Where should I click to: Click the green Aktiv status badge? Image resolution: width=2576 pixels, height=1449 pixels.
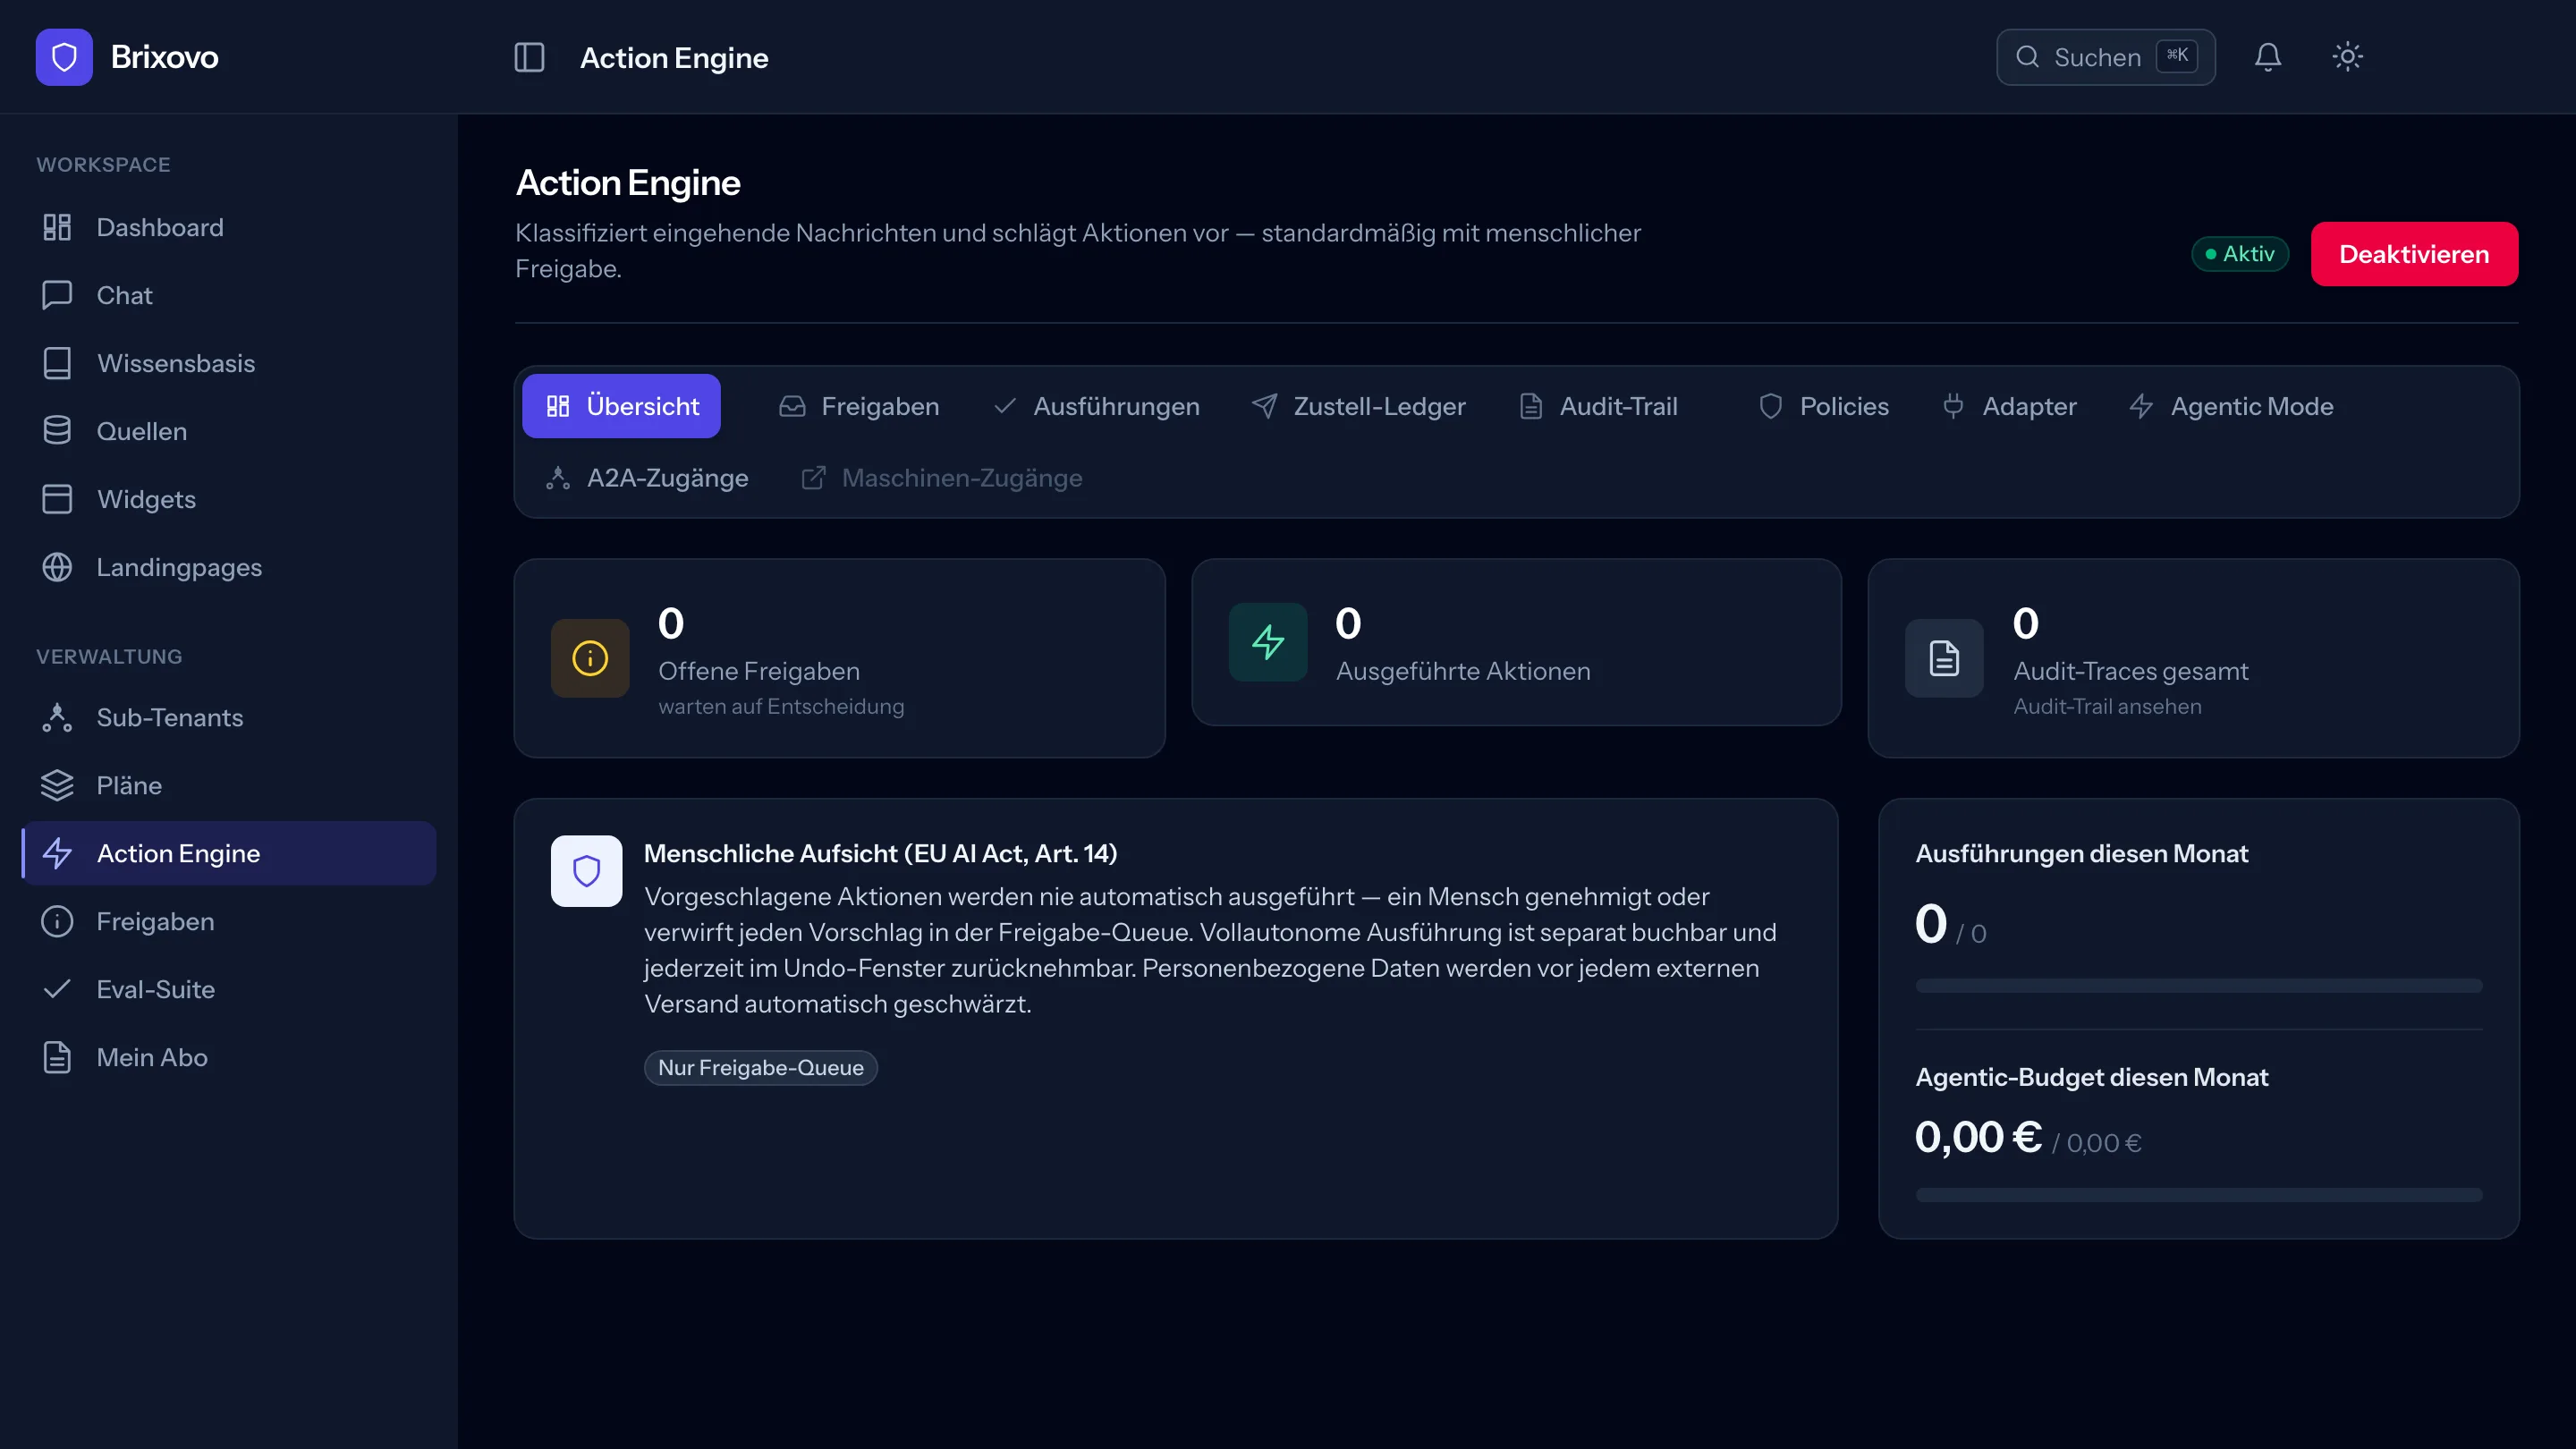(x=2240, y=254)
